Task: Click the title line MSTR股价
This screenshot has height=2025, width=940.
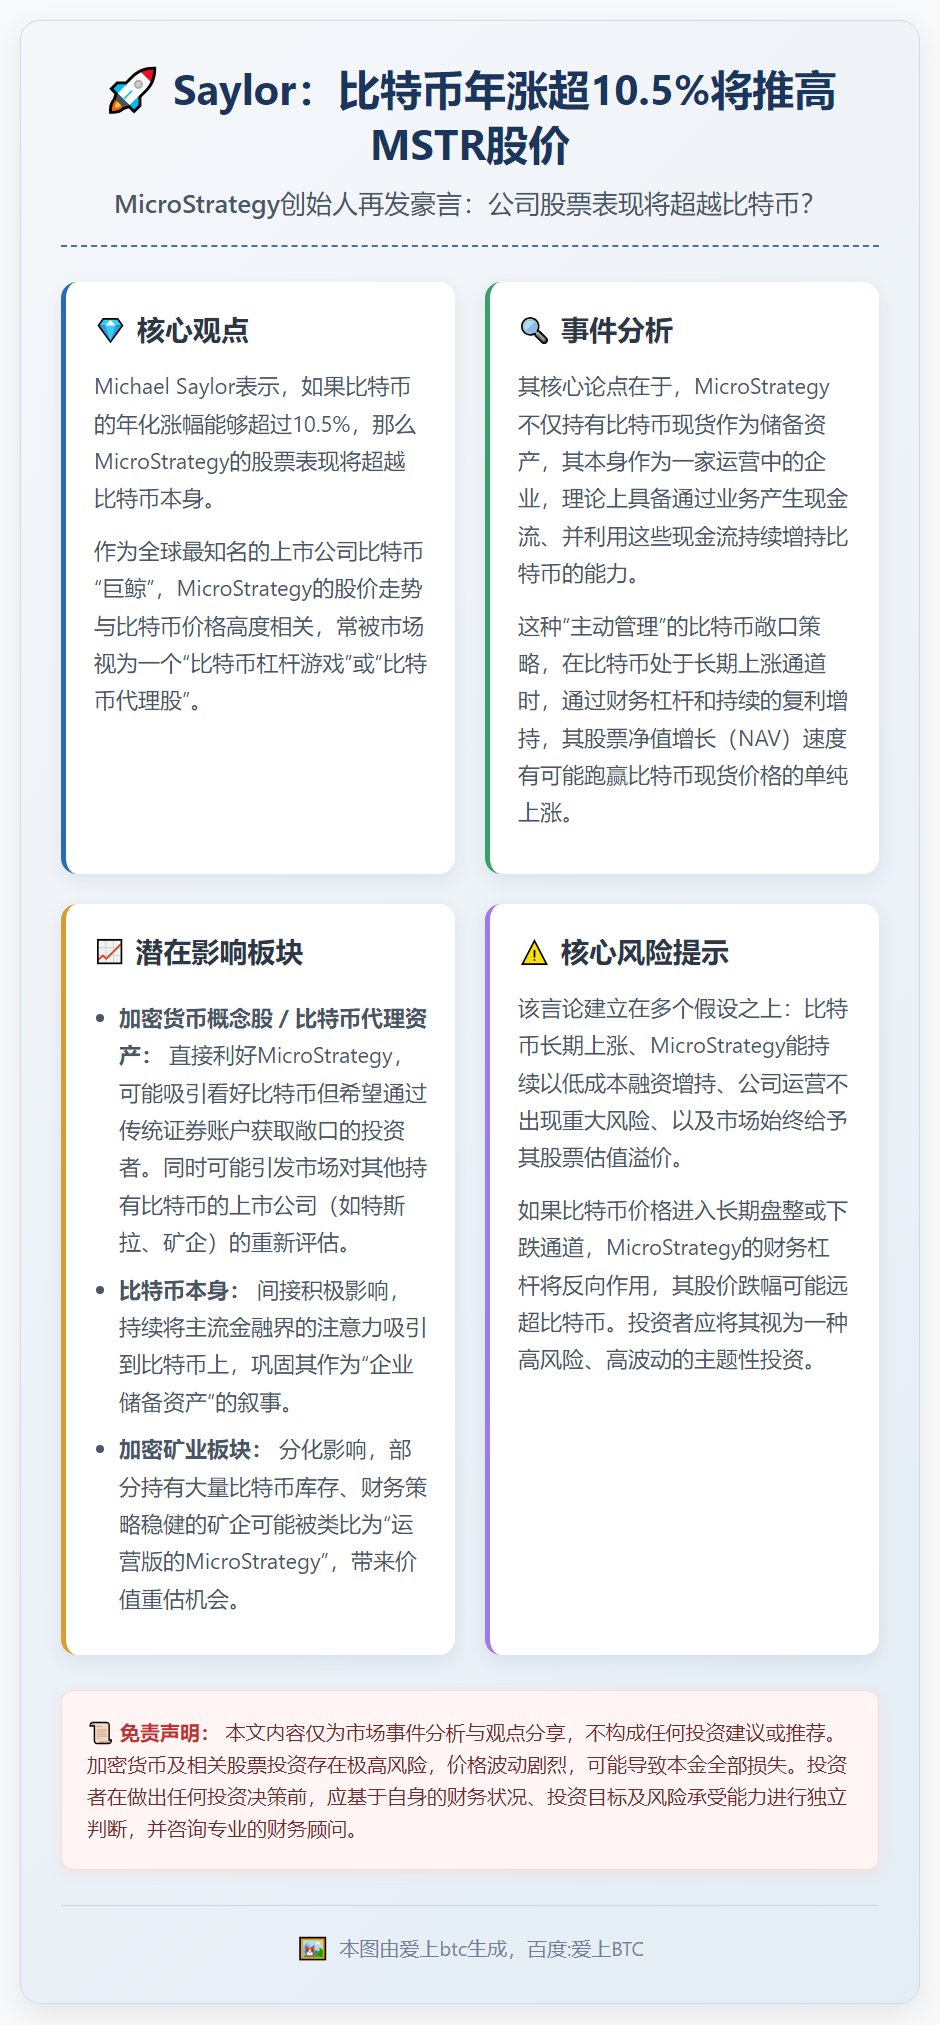Action: click(x=470, y=145)
